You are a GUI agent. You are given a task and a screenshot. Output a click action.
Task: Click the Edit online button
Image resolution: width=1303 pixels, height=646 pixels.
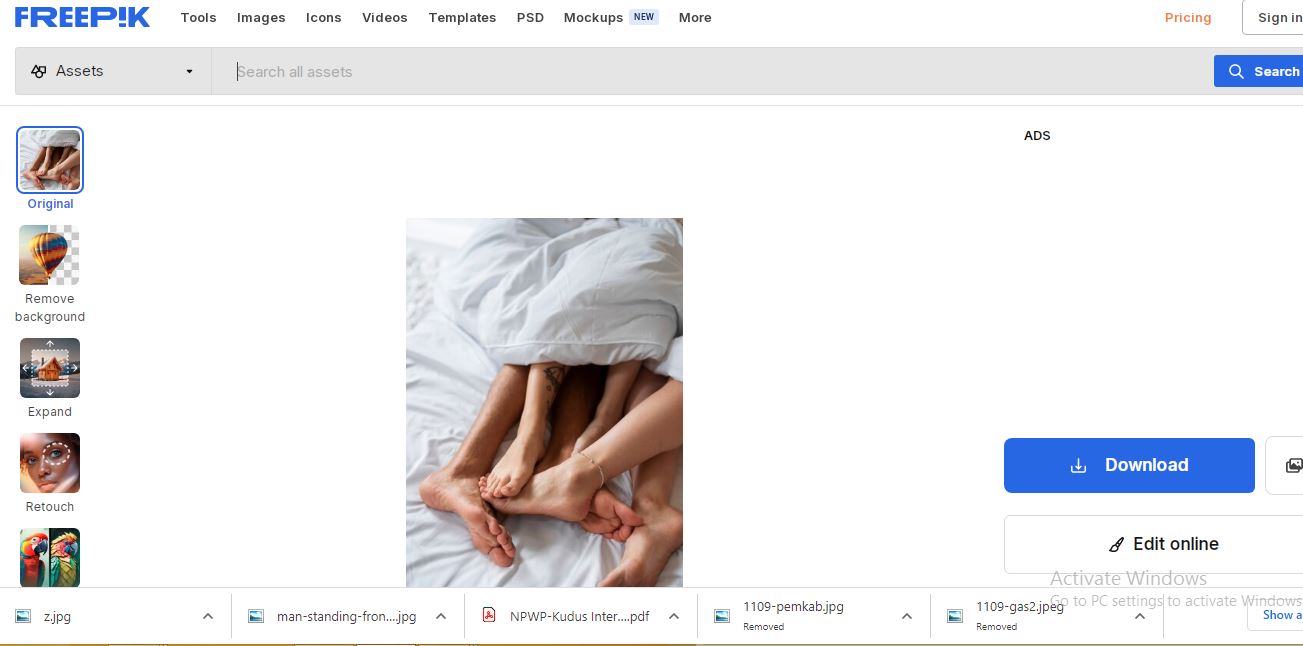click(x=1163, y=544)
